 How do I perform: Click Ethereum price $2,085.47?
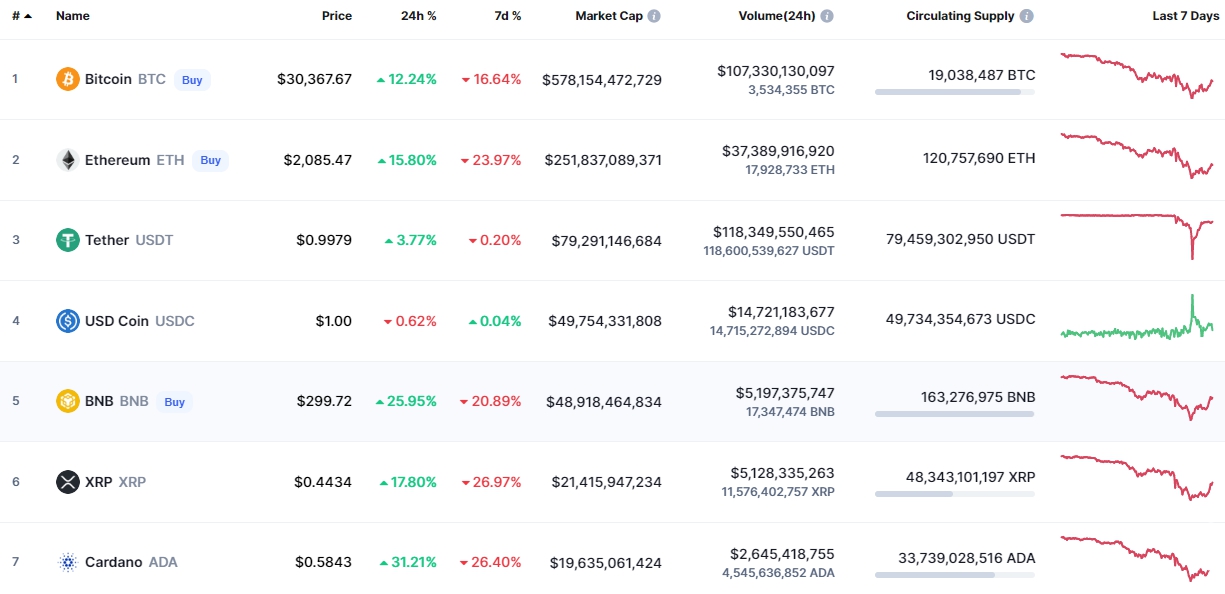(x=318, y=160)
